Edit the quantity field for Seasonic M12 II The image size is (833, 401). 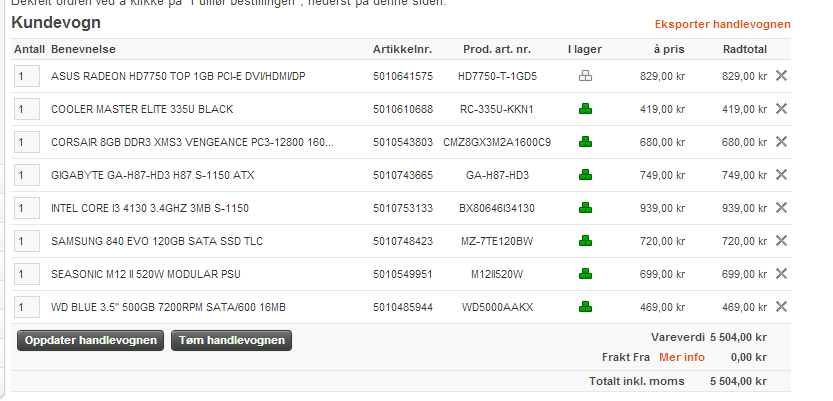[x=27, y=274]
